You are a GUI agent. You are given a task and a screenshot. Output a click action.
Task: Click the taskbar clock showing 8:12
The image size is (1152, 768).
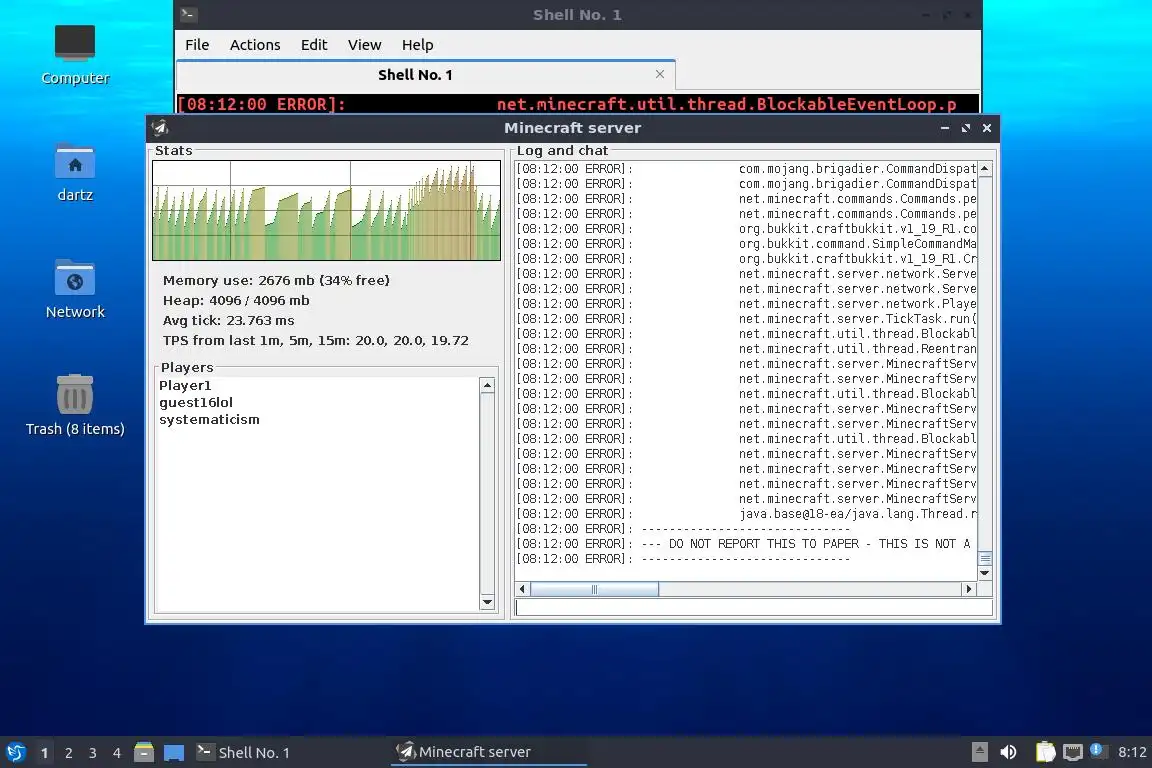click(1131, 752)
